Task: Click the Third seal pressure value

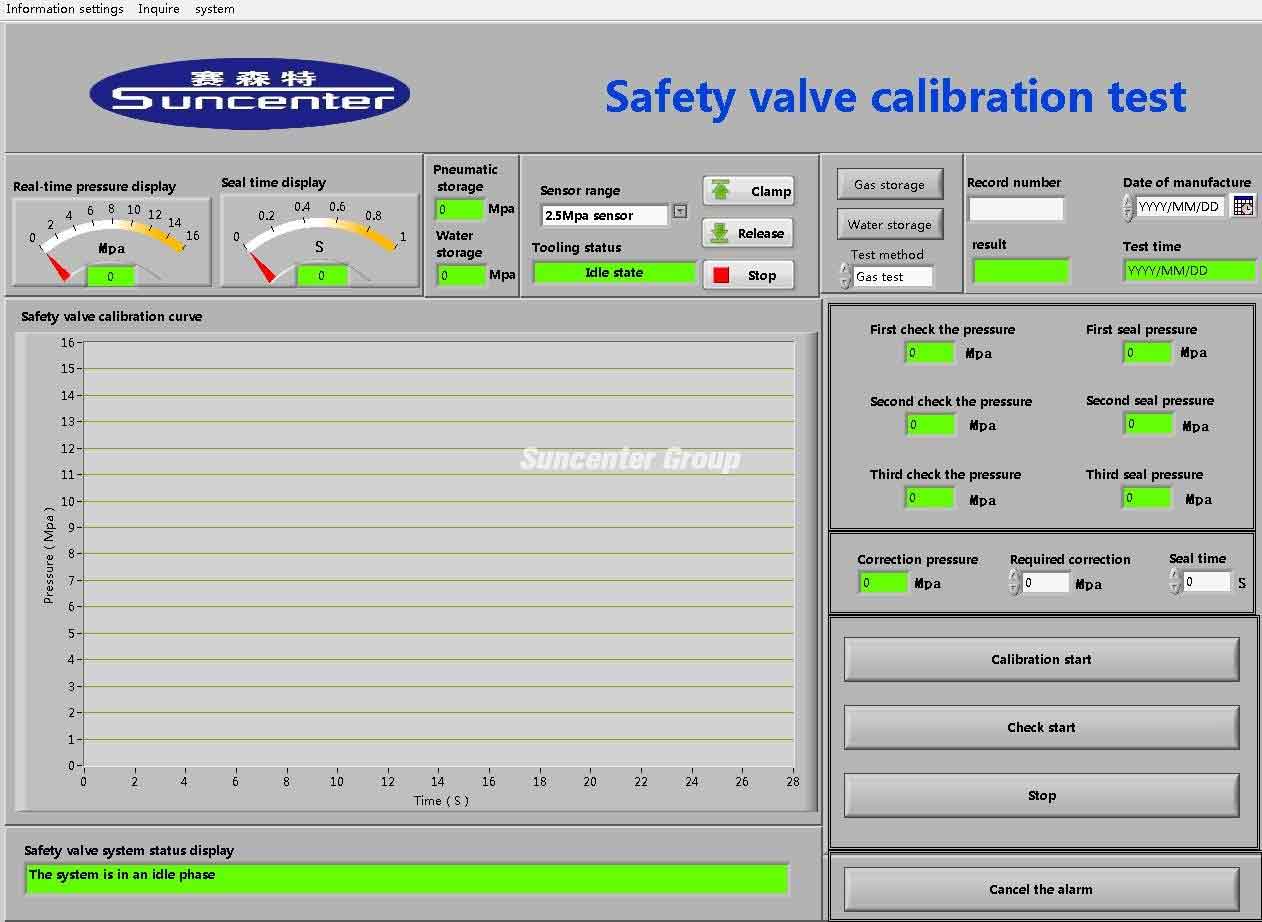Action: (1147, 497)
